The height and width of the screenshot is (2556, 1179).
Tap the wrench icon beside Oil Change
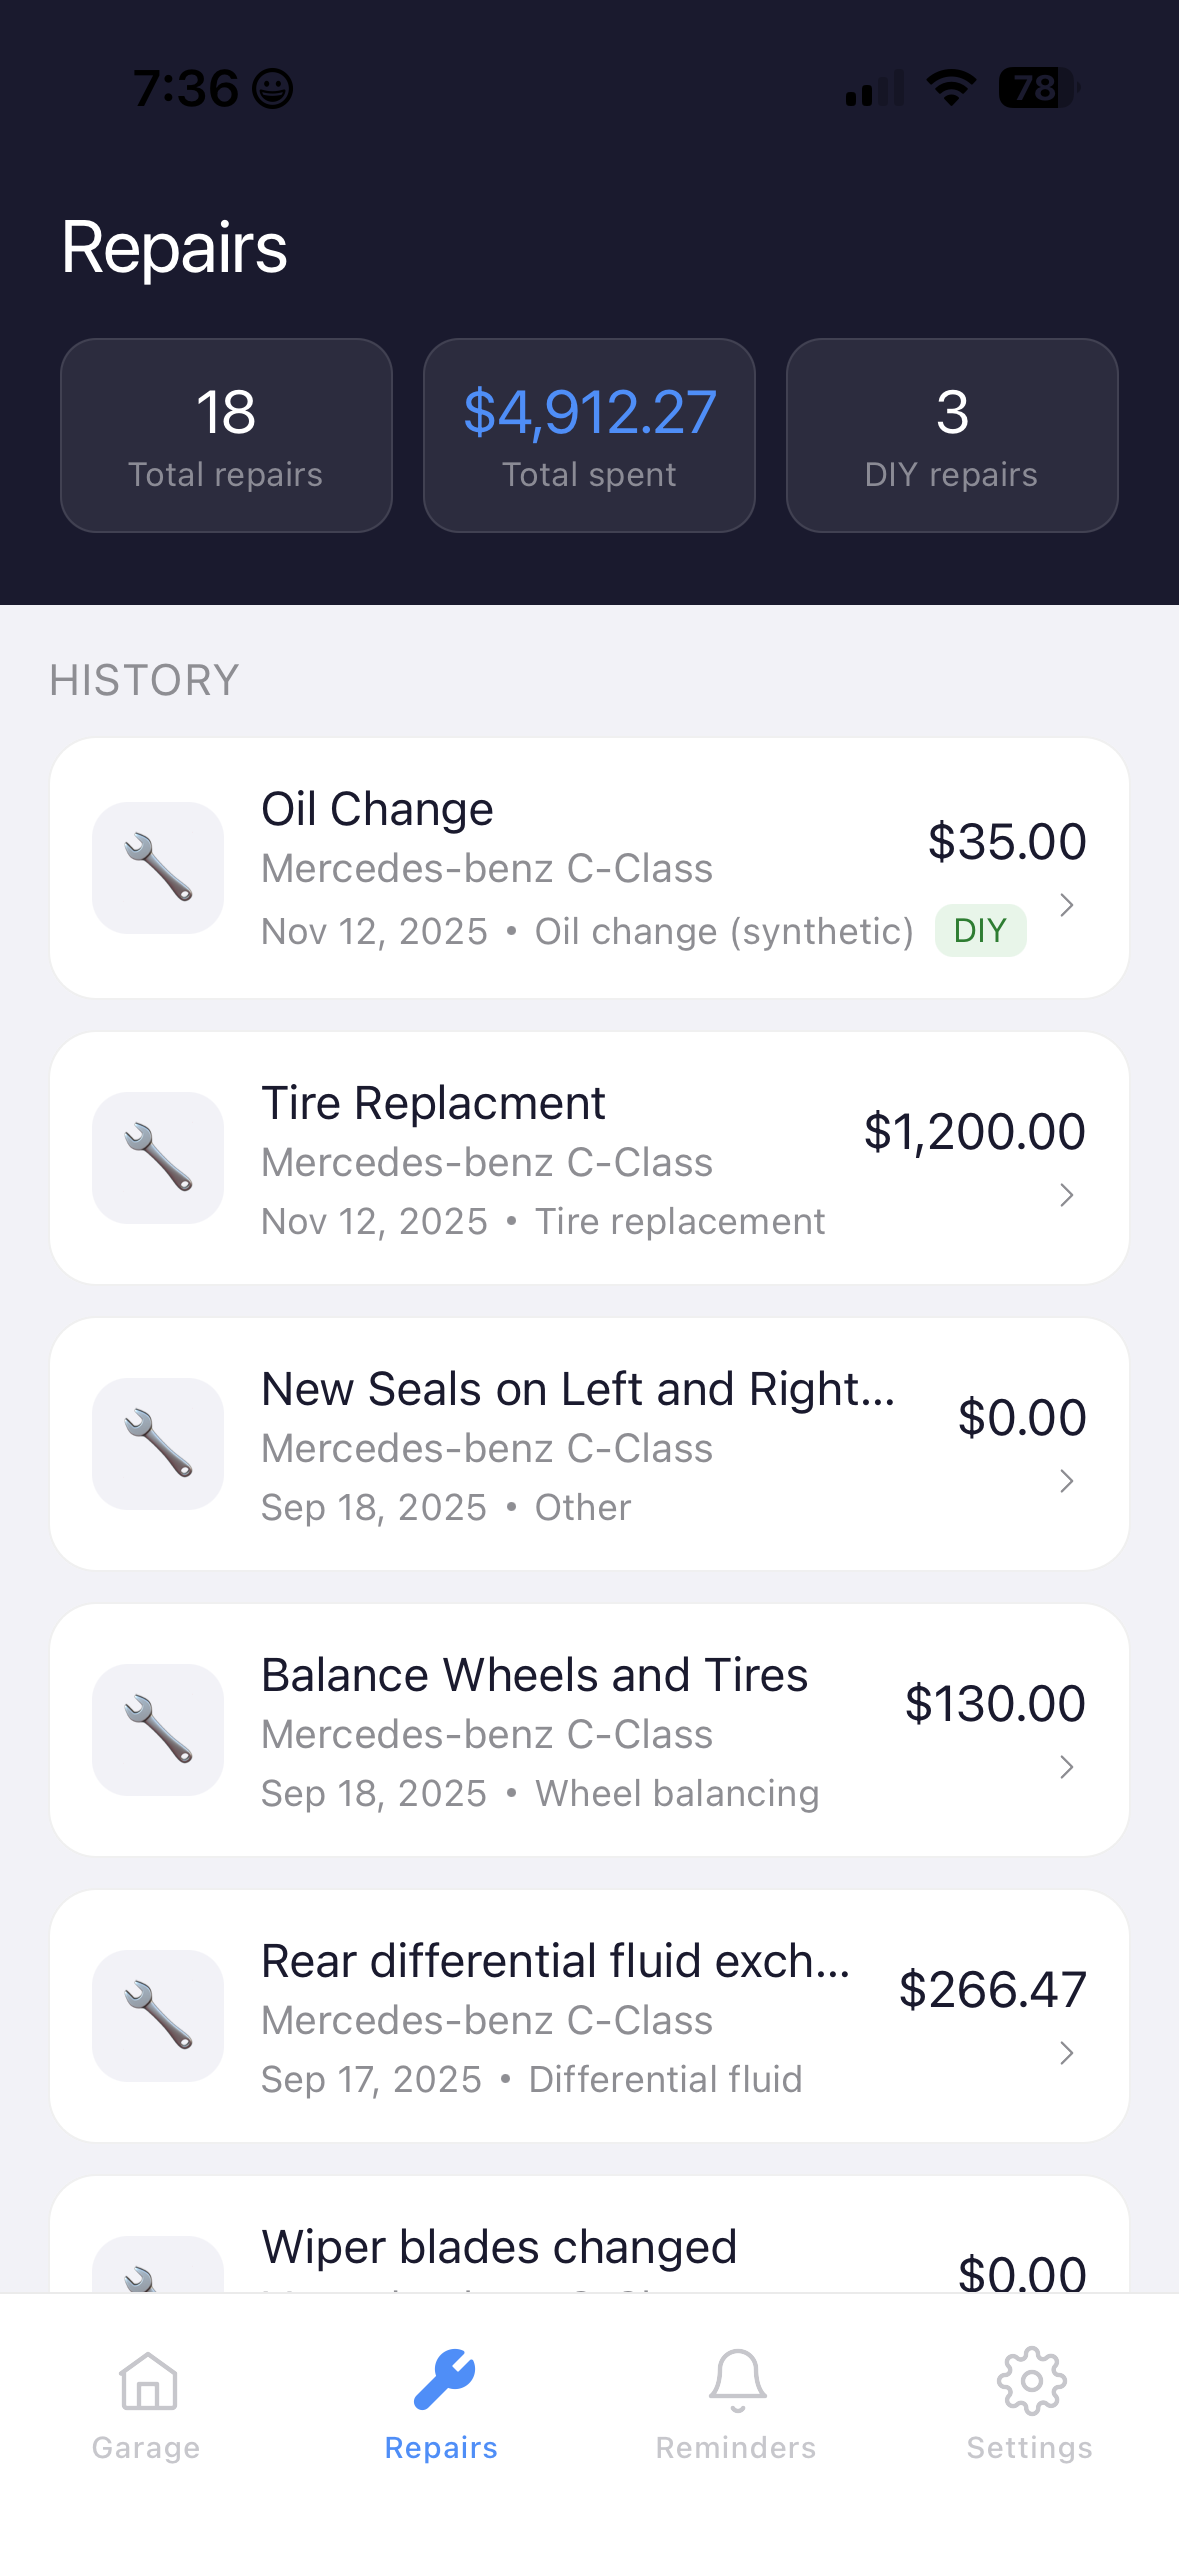click(158, 867)
